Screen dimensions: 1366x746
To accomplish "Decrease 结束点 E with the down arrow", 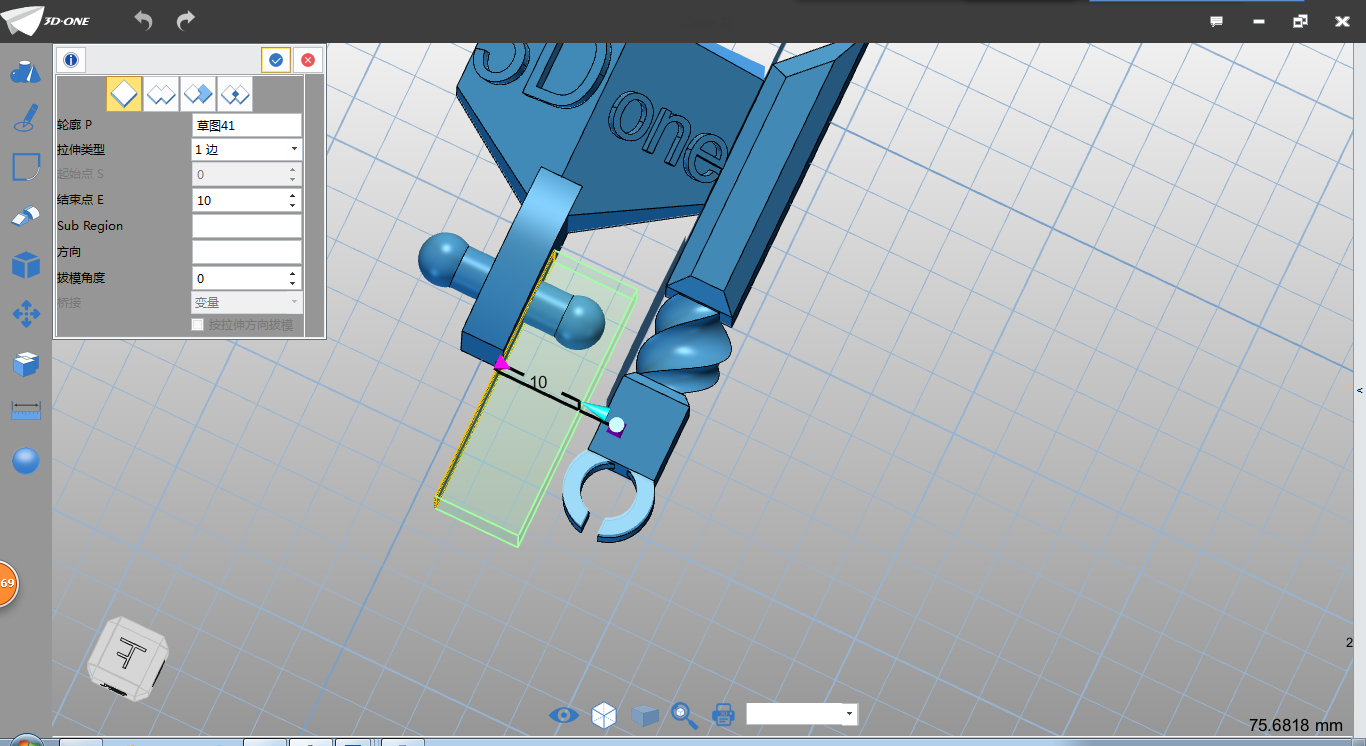I will pyautogui.click(x=293, y=206).
